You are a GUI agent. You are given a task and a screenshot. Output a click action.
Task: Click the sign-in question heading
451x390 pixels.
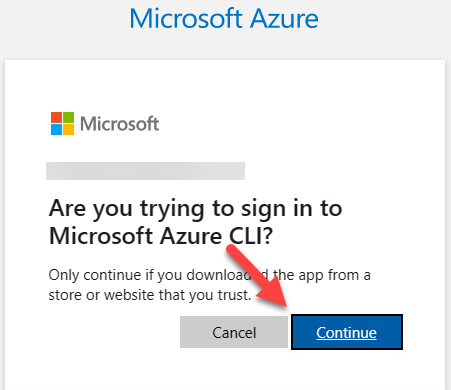point(195,222)
